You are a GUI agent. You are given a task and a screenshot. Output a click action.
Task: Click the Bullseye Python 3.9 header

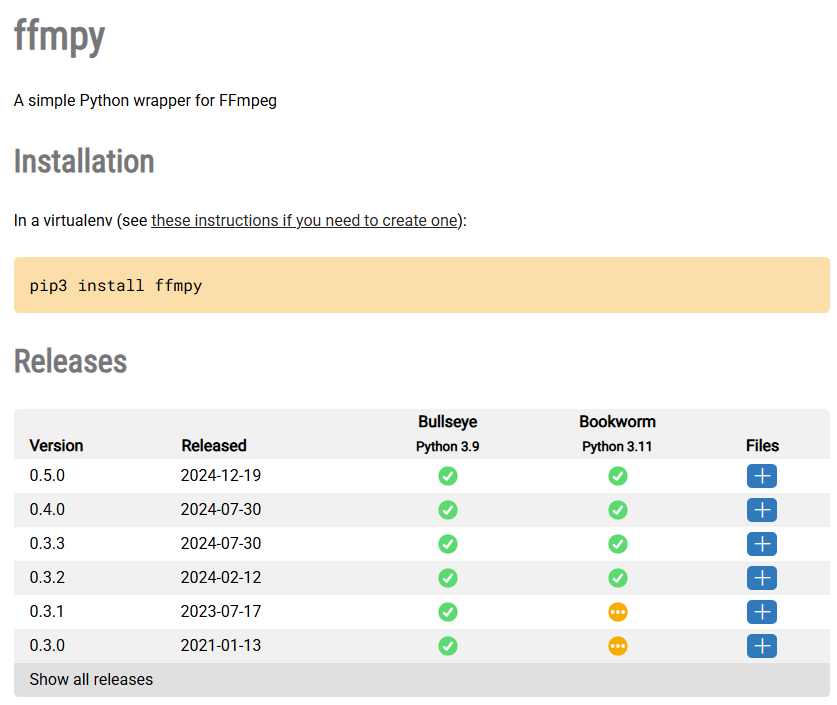[447, 433]
